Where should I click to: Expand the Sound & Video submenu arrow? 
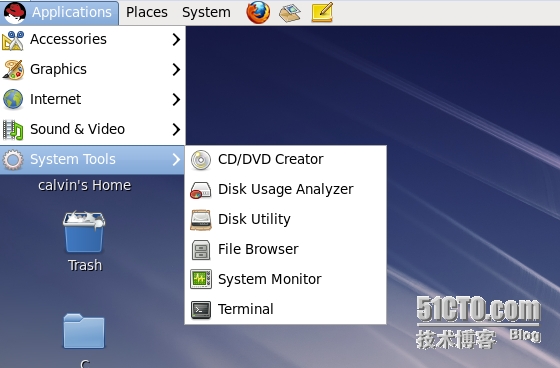176,129
